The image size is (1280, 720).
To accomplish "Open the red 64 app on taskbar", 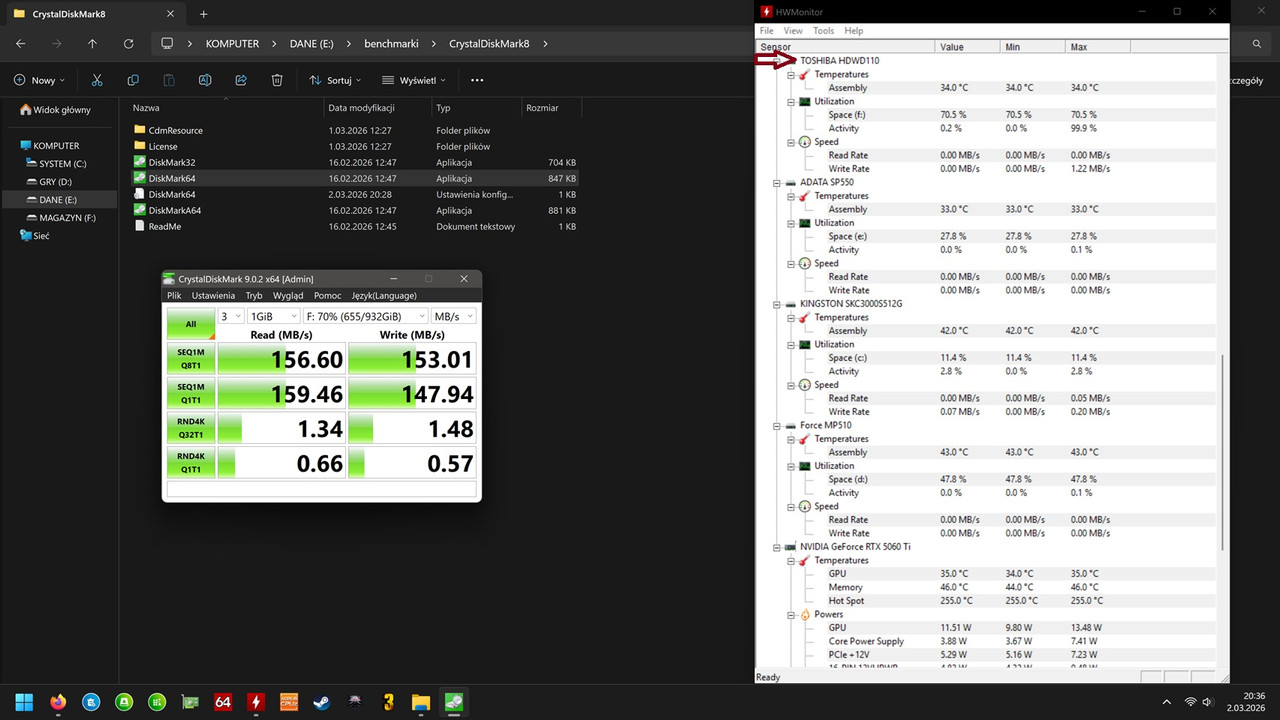I will (223, 702).
